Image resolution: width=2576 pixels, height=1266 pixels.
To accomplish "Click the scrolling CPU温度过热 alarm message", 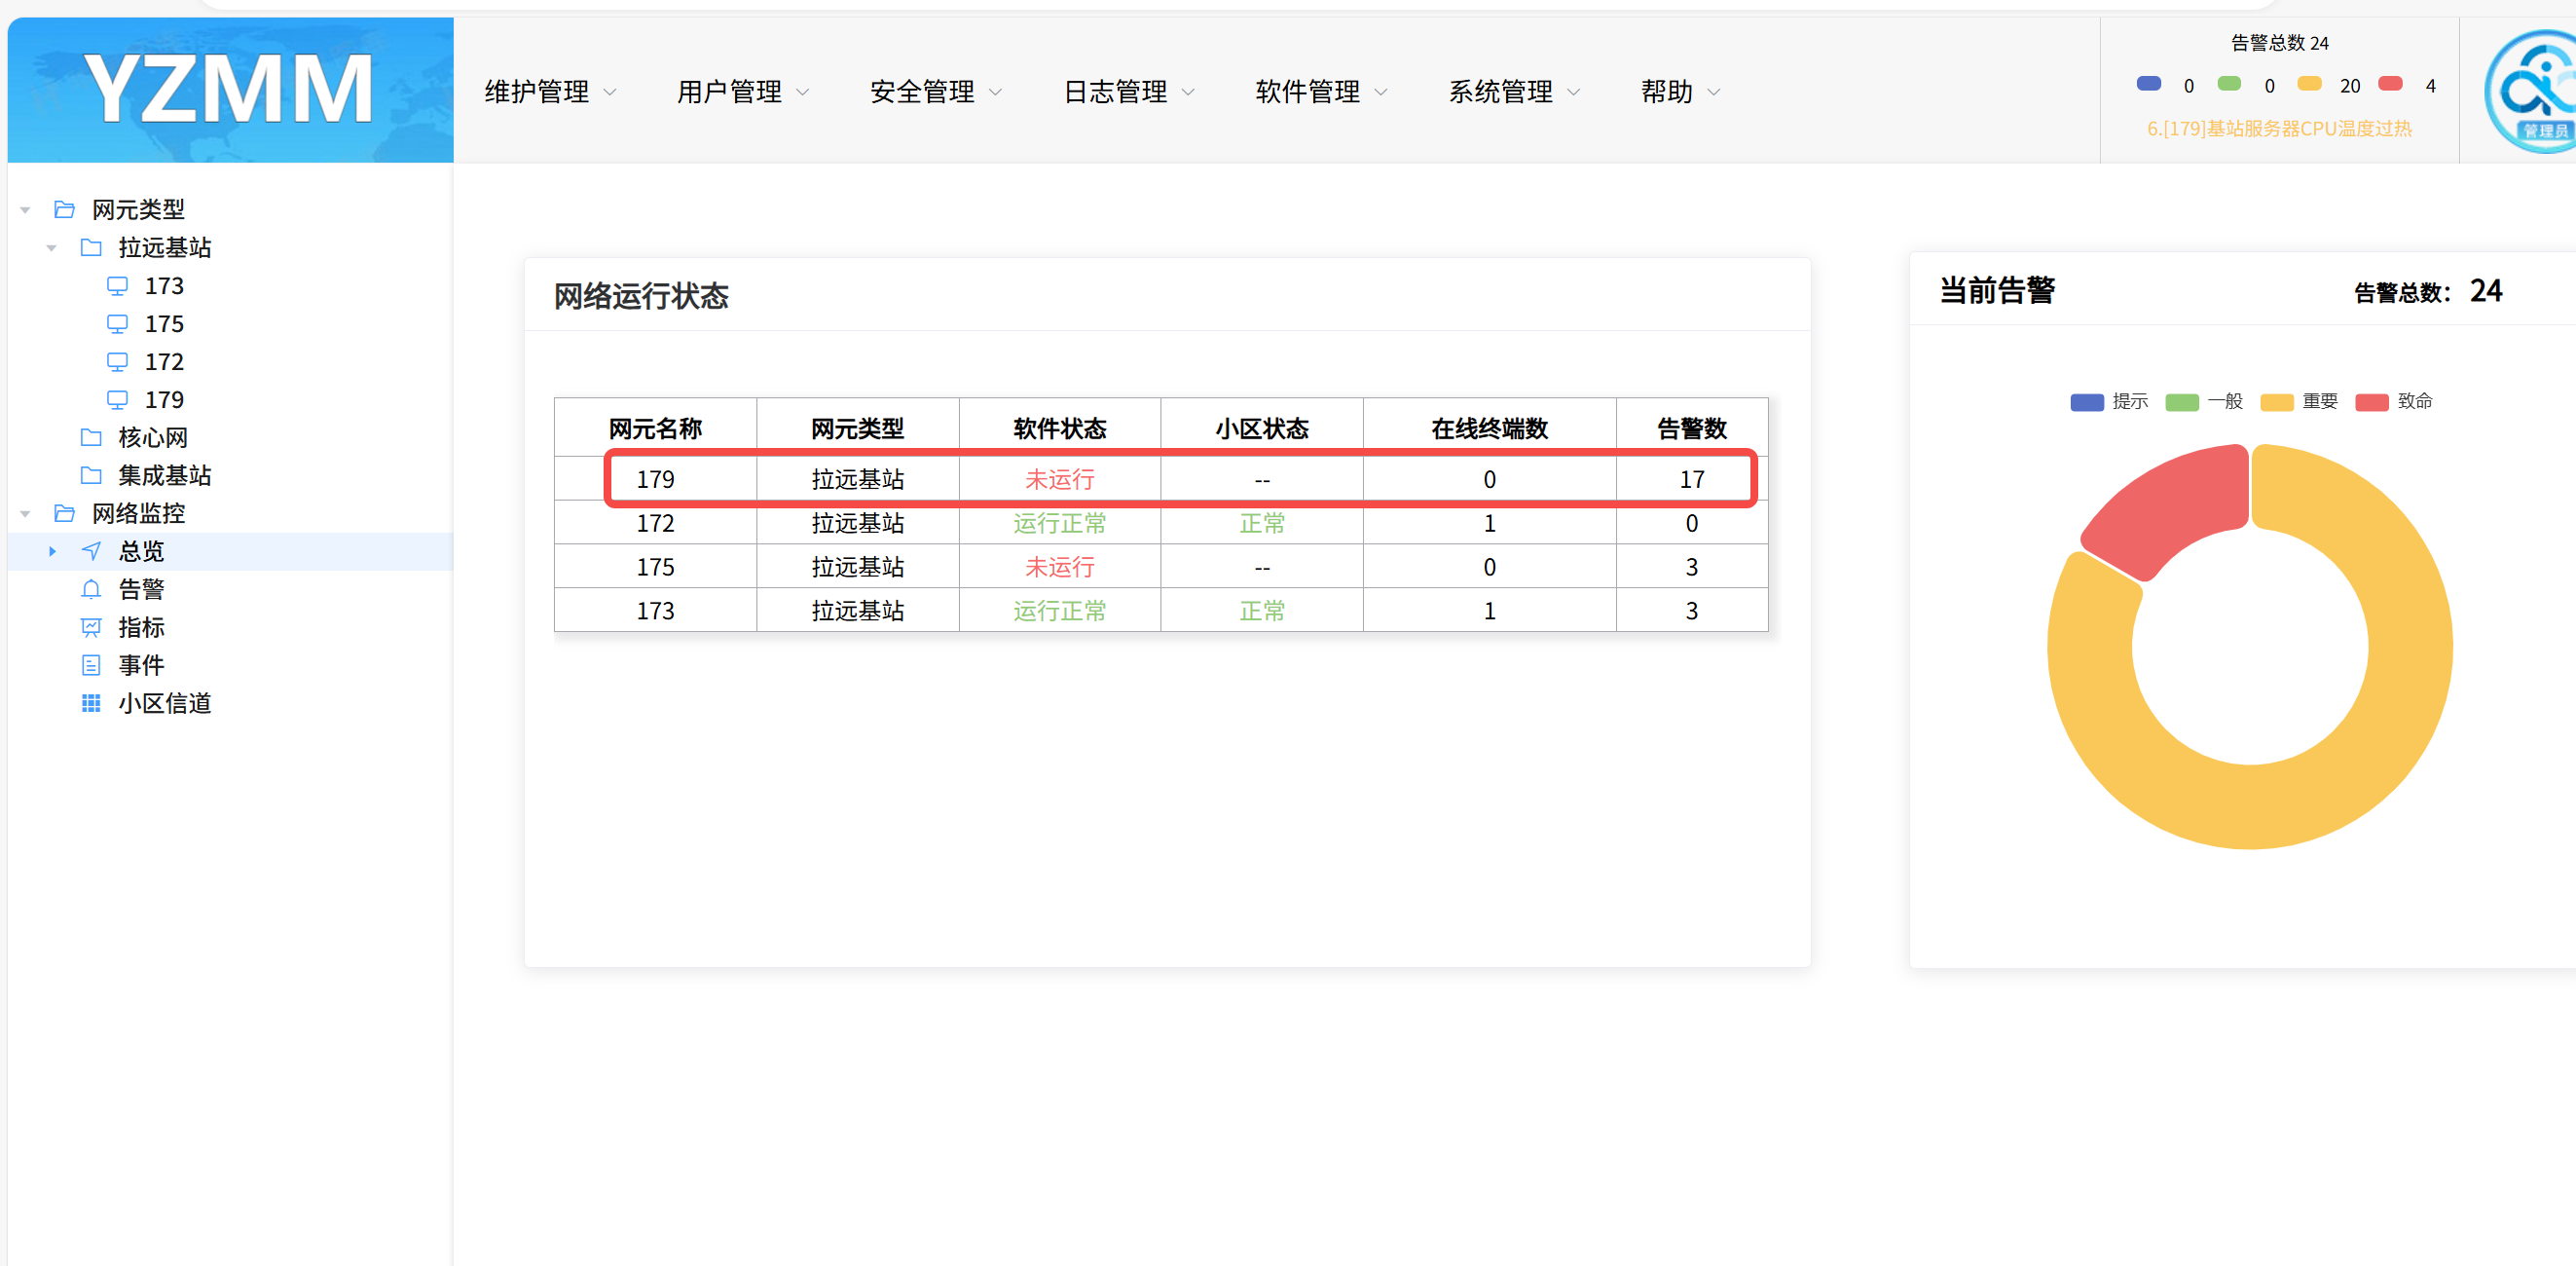I will (2279, 128).
